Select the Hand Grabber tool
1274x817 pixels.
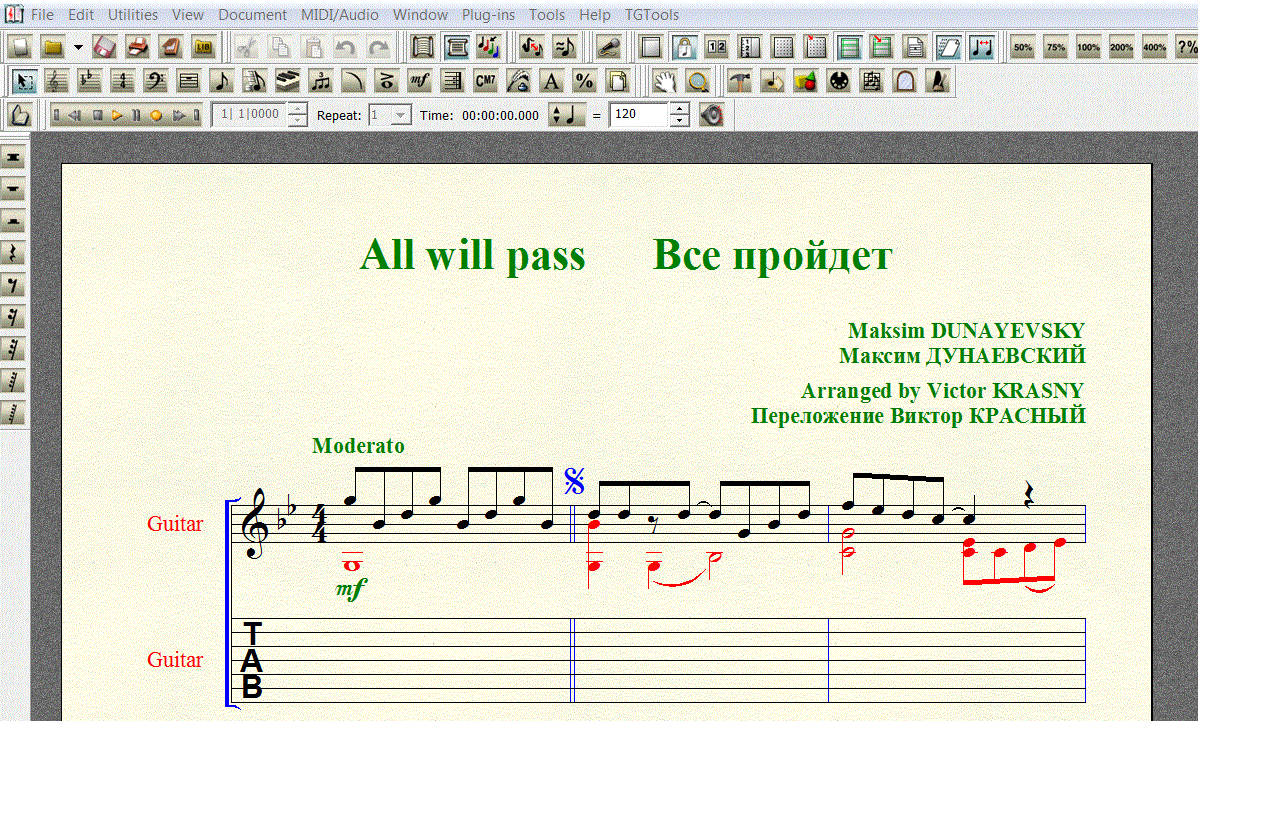664,81
